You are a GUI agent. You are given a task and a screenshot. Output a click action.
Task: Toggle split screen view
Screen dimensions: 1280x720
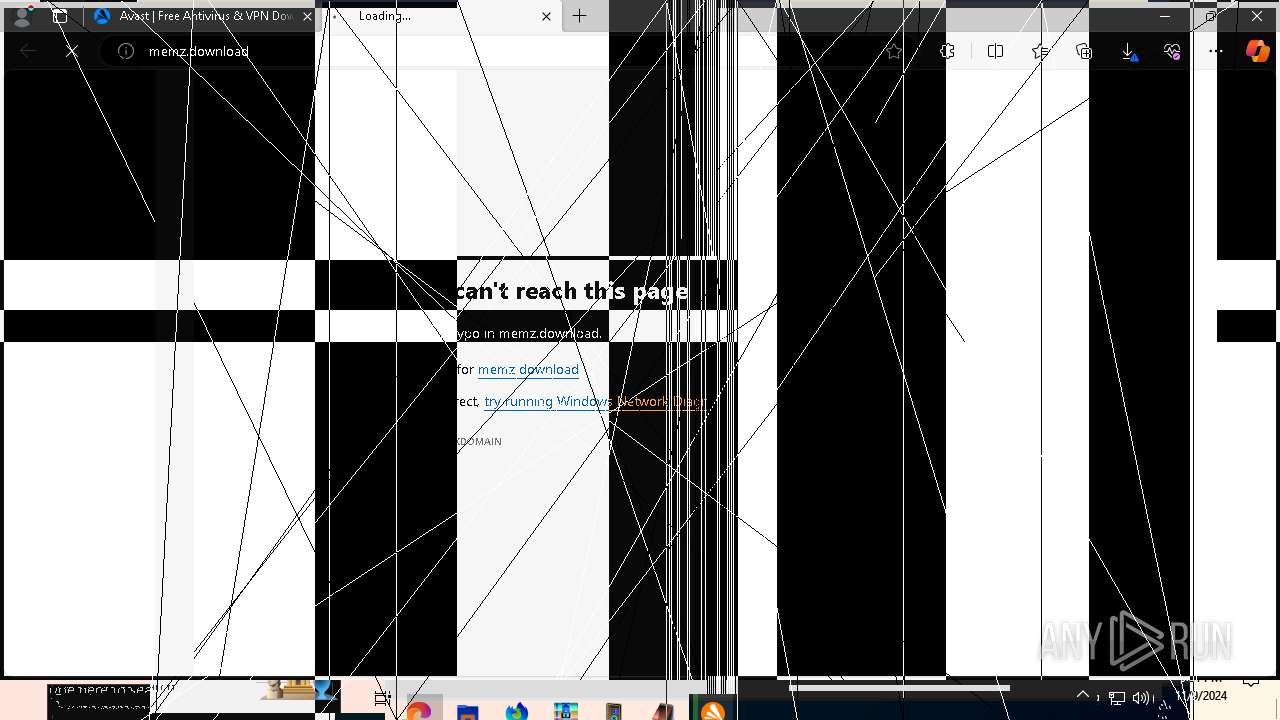pos(995,51)
